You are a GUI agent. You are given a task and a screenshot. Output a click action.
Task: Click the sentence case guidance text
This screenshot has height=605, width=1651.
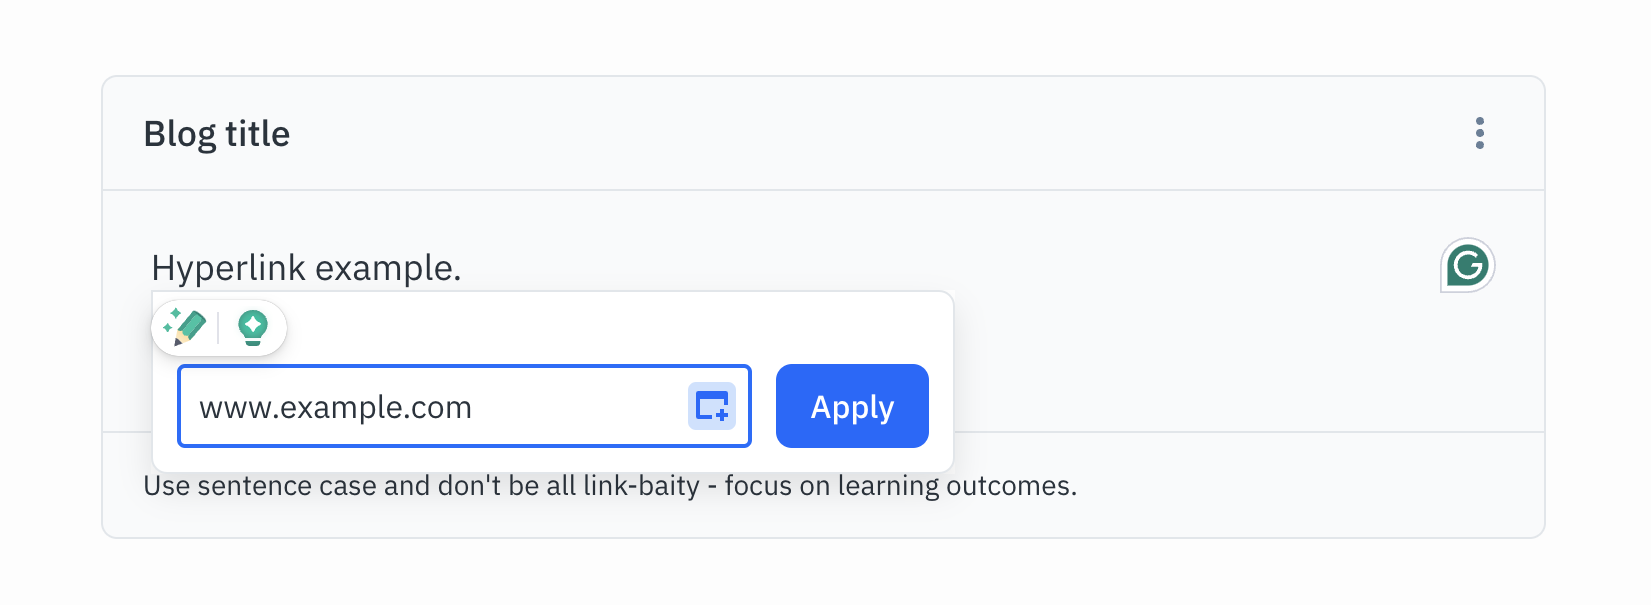tap(611, 485)
